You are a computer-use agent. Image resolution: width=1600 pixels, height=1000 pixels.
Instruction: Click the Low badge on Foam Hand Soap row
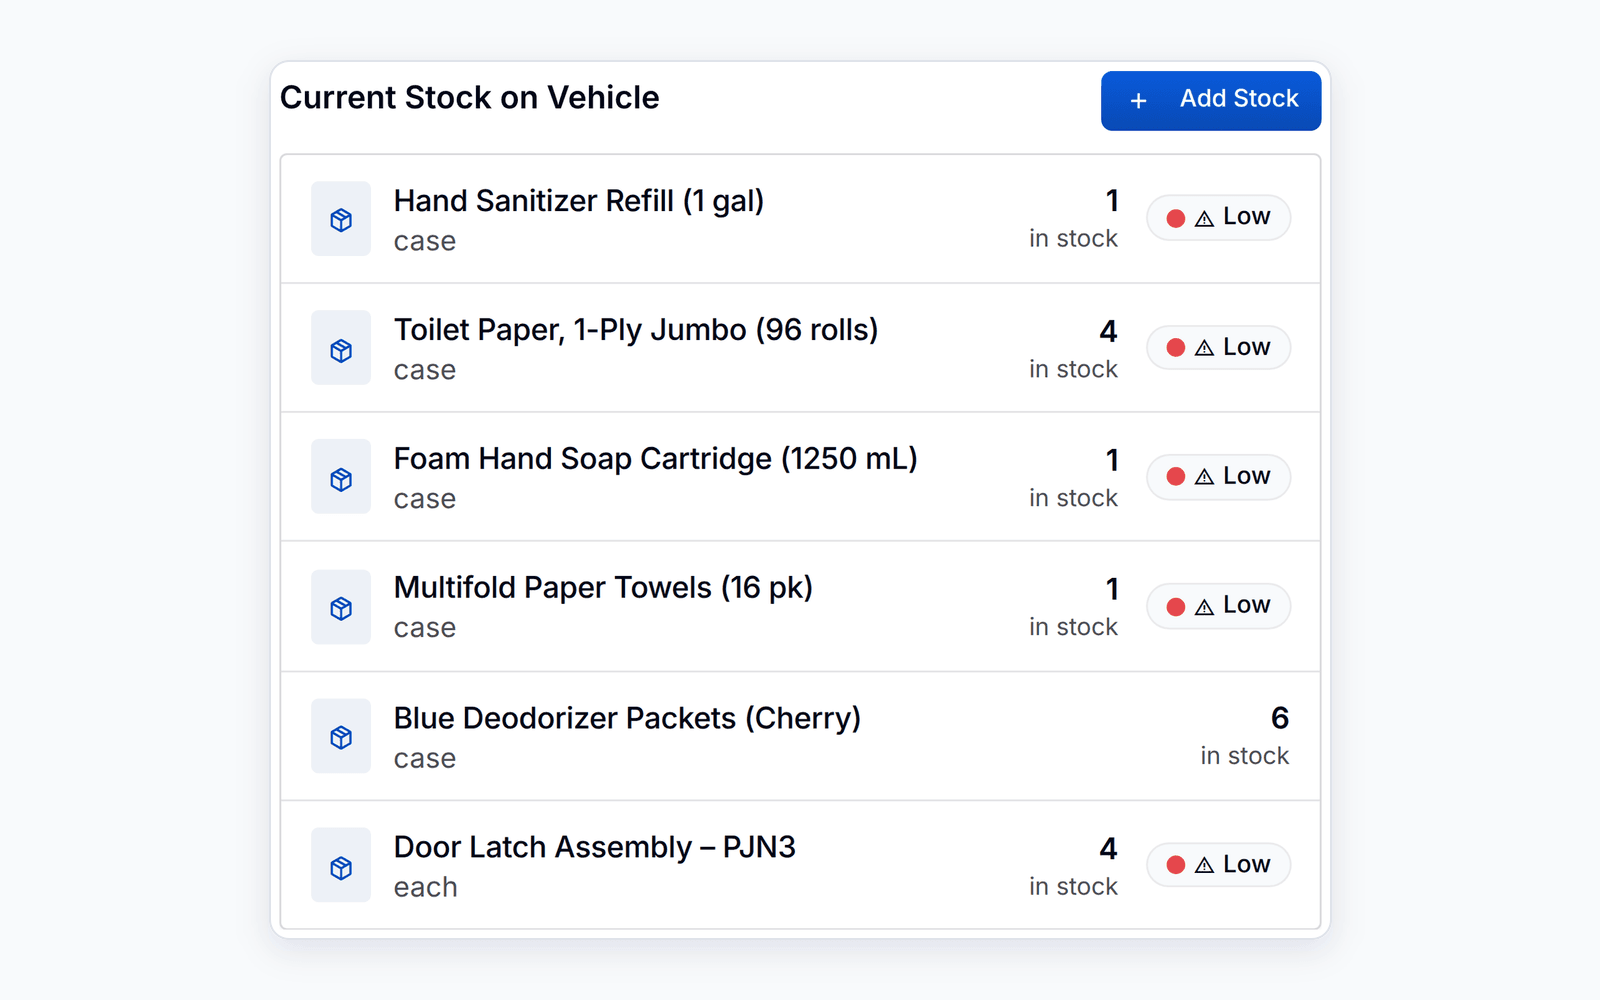pos(1218,476)
